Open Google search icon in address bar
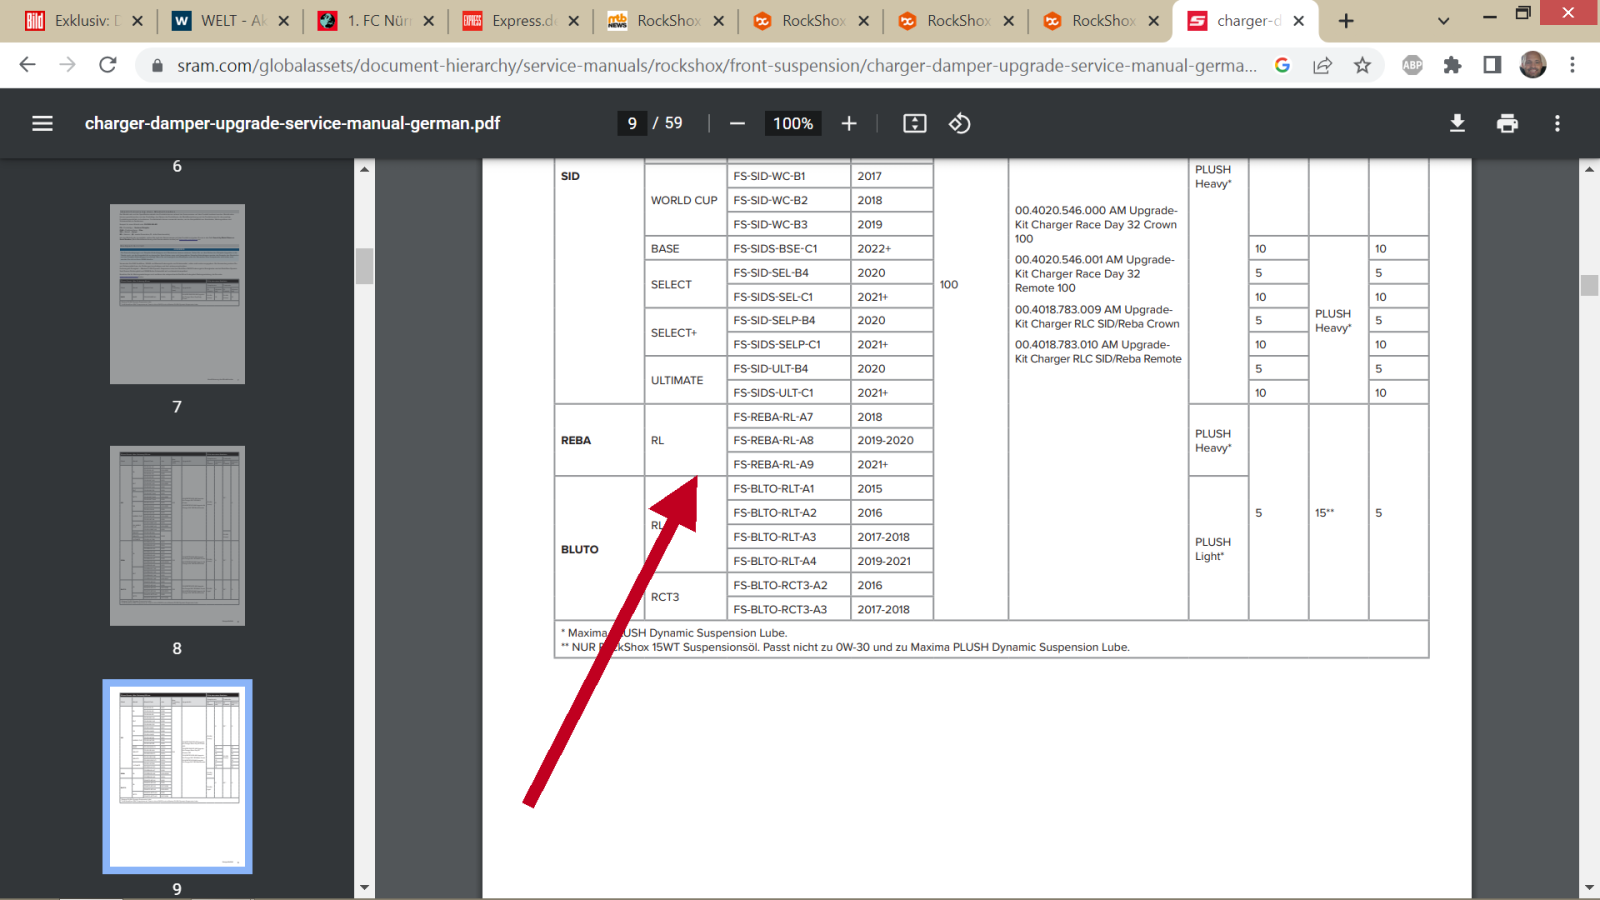The height and width of the screenshot is (900, 1600). click(1282, 65)
